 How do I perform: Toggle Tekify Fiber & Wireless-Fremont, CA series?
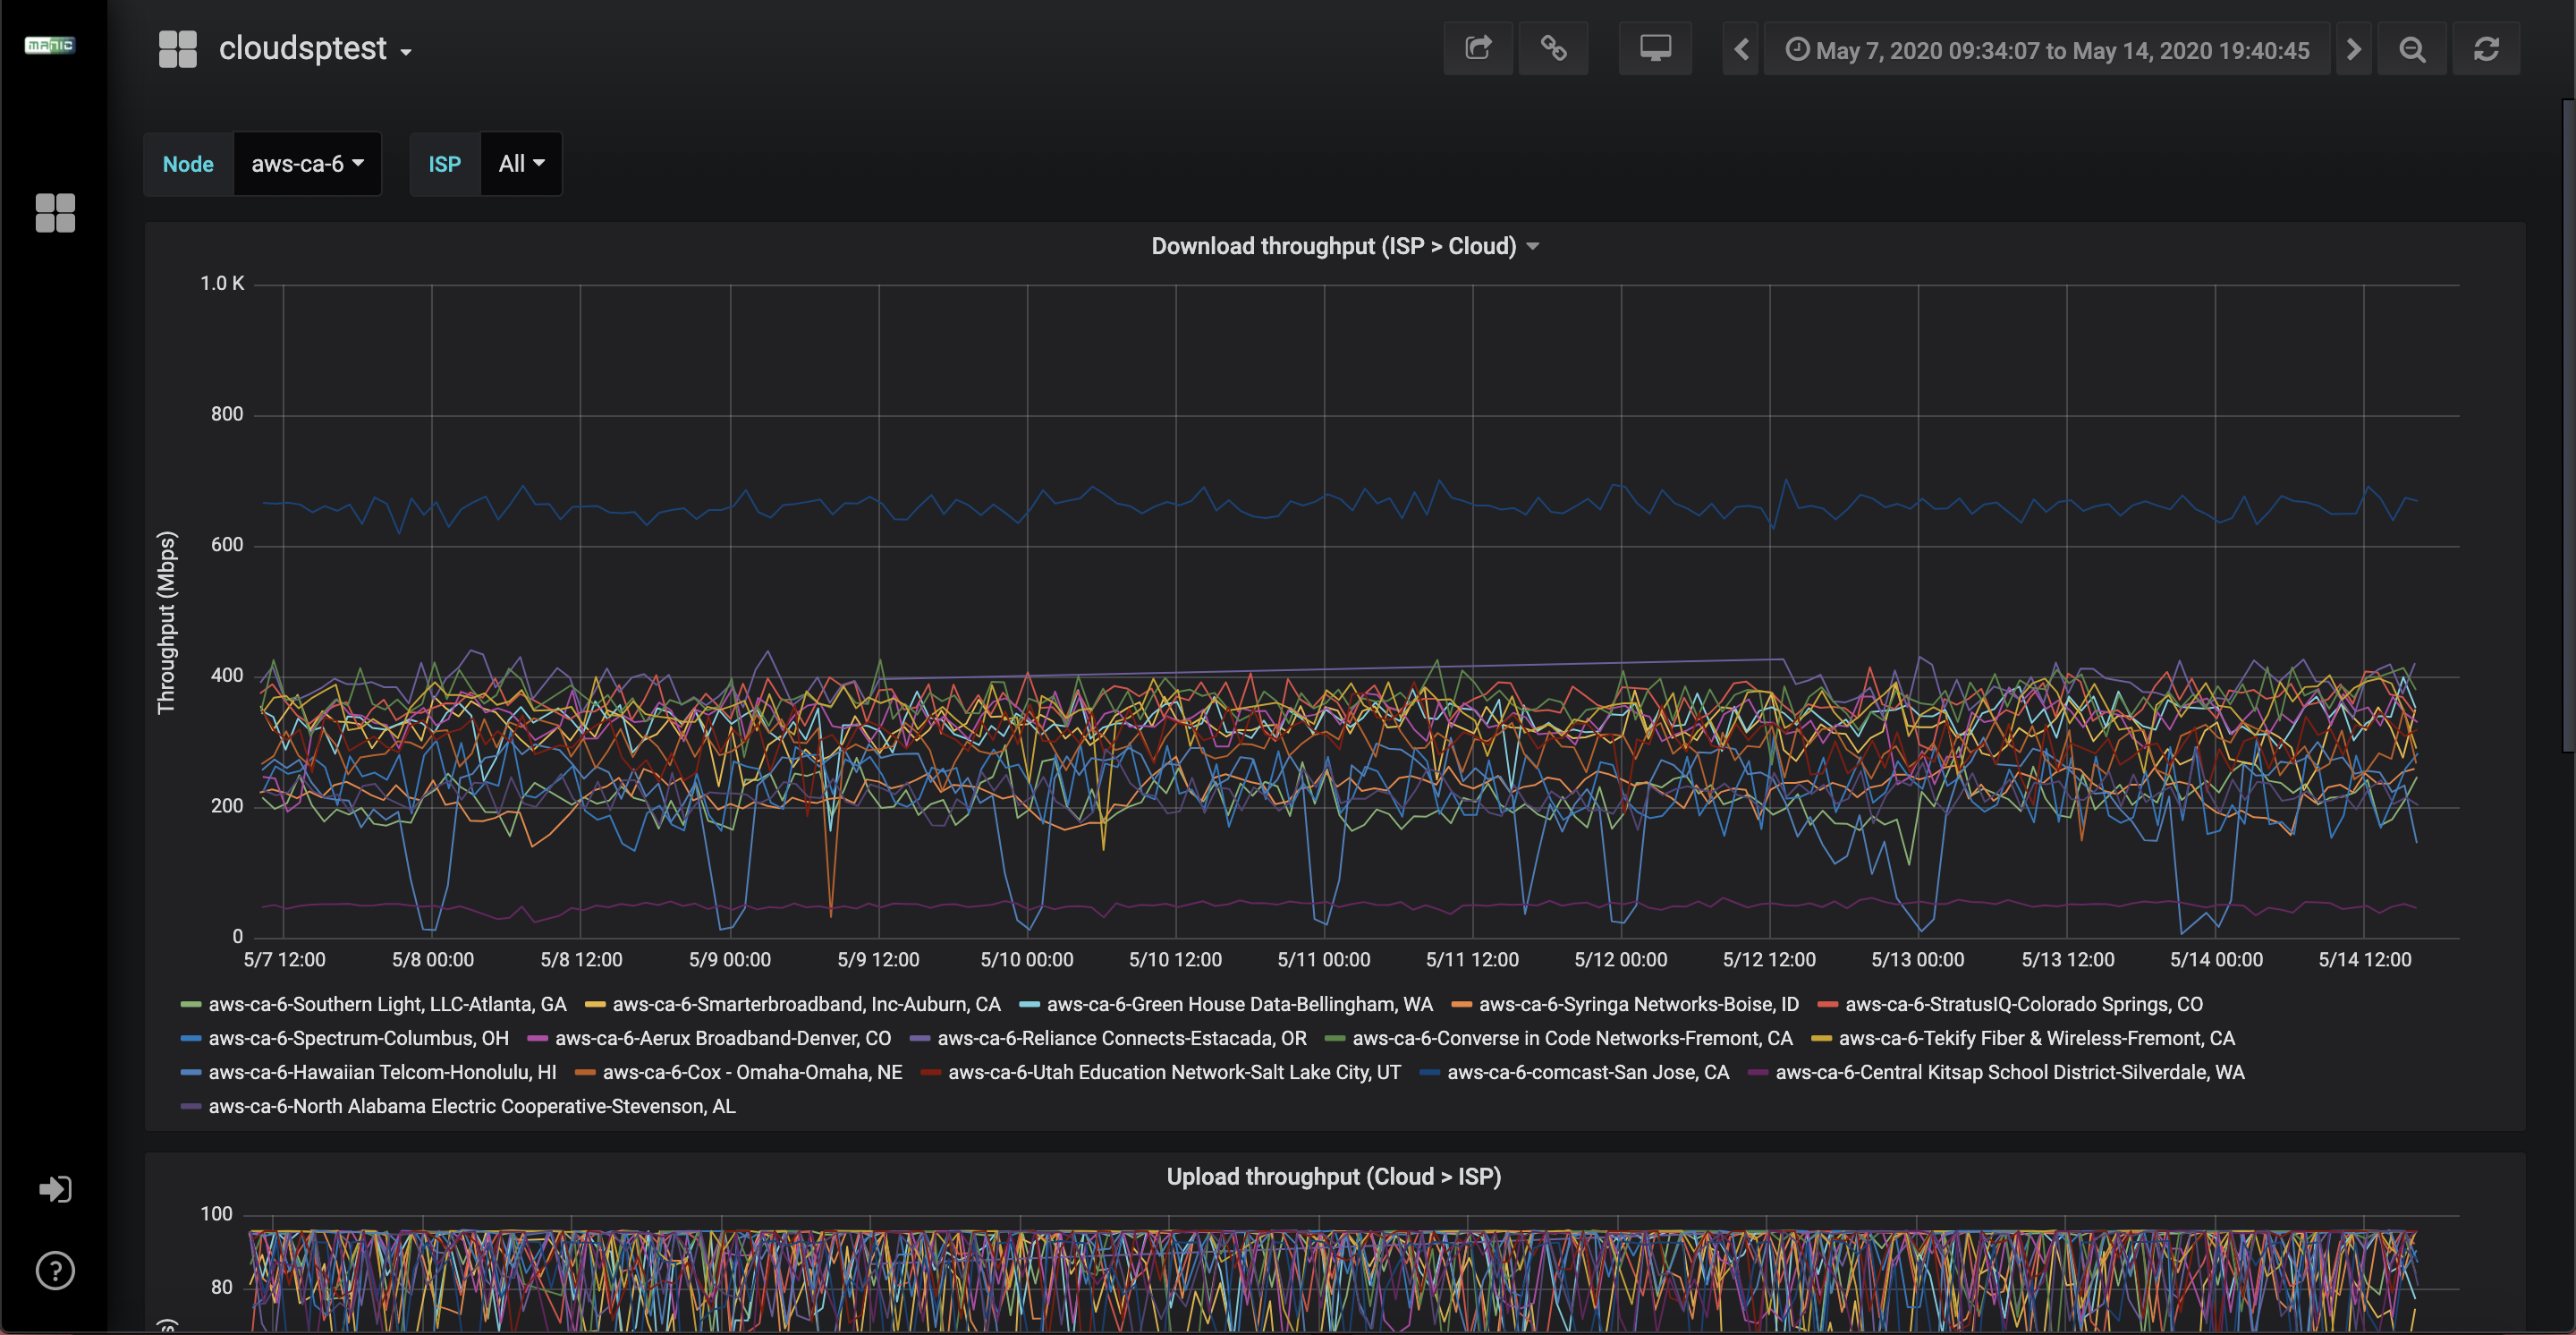pyautogui.click(x=2036, y=1038)
